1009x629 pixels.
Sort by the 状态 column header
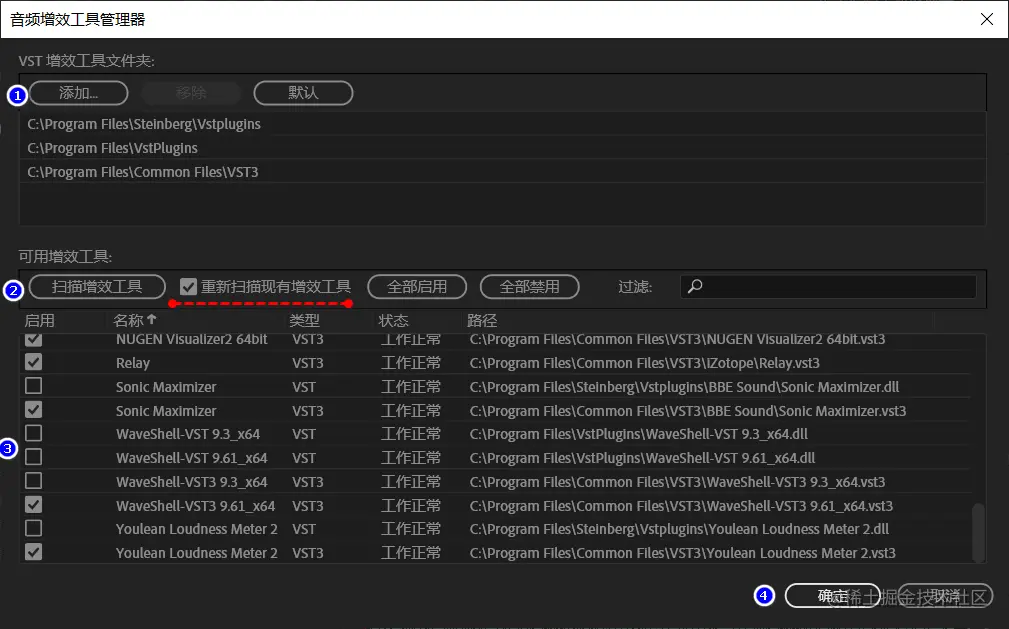[x=393, y=320]
